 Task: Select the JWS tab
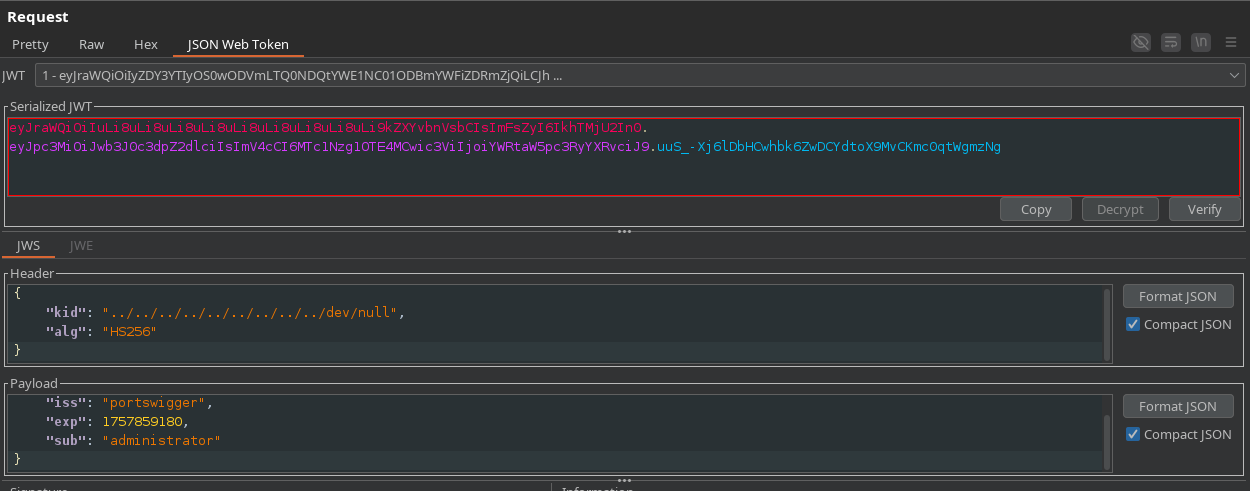coord(28,245)
